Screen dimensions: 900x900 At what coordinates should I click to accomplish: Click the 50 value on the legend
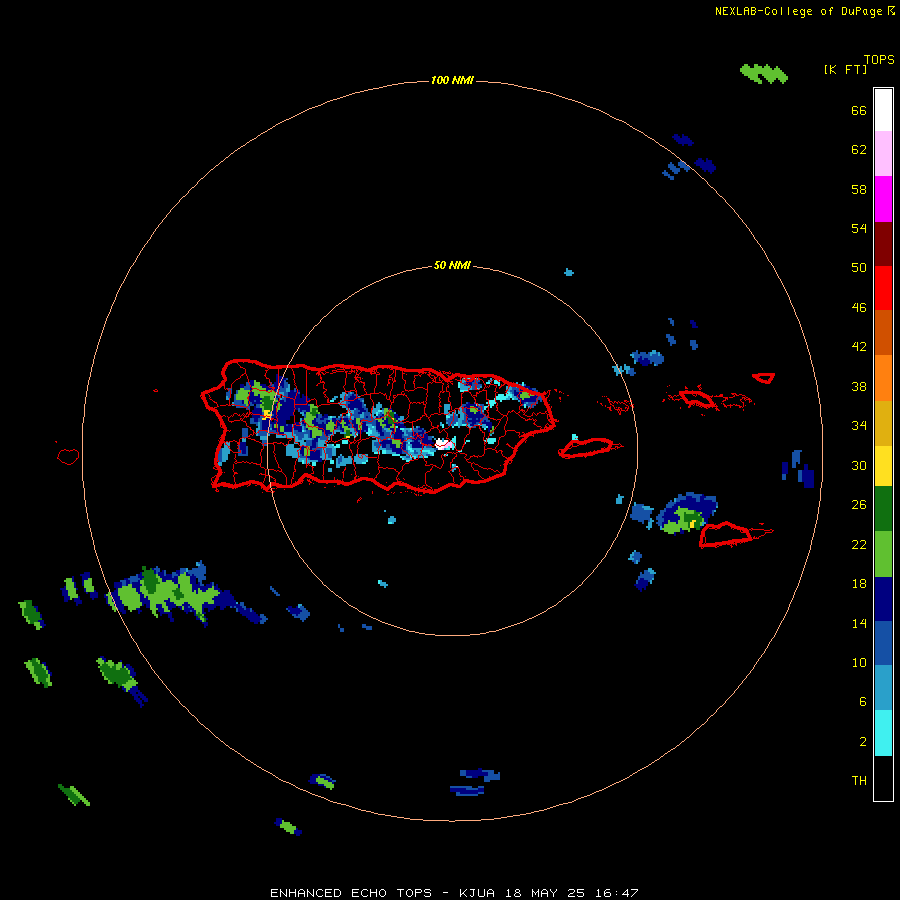tap(859, 268)
